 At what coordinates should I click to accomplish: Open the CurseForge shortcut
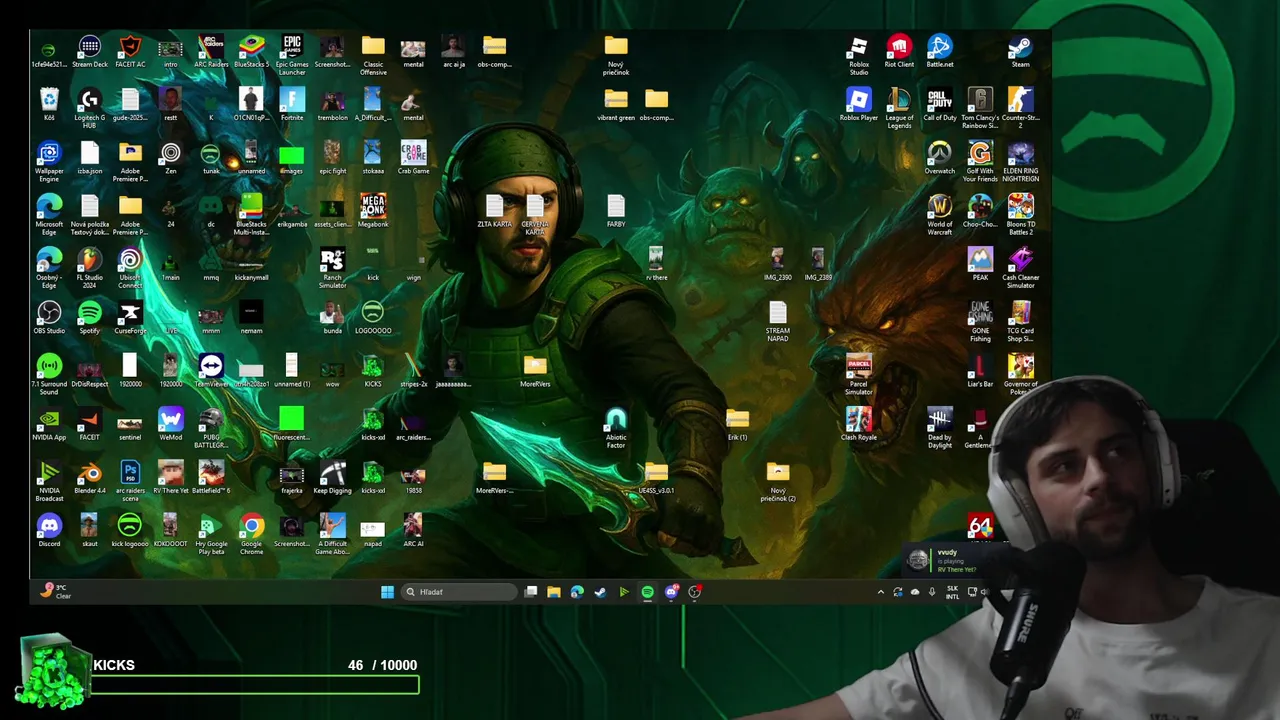pyautogui.click(x=130, y=318)
